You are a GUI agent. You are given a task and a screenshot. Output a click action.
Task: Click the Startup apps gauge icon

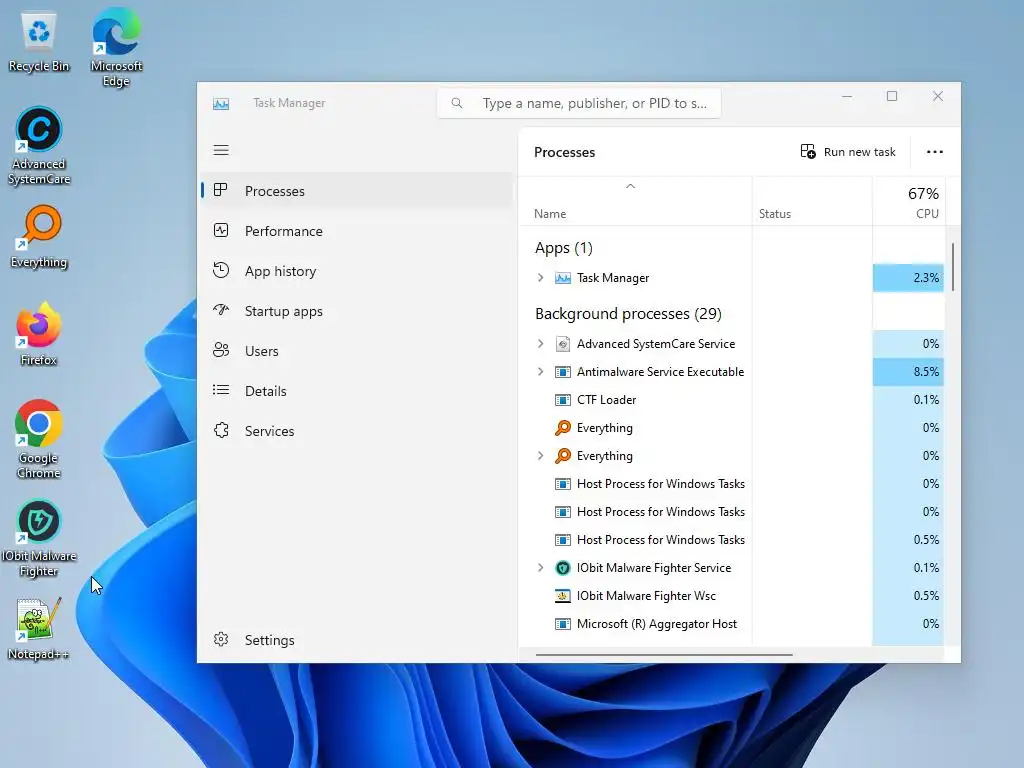click(x=221, y=310)
